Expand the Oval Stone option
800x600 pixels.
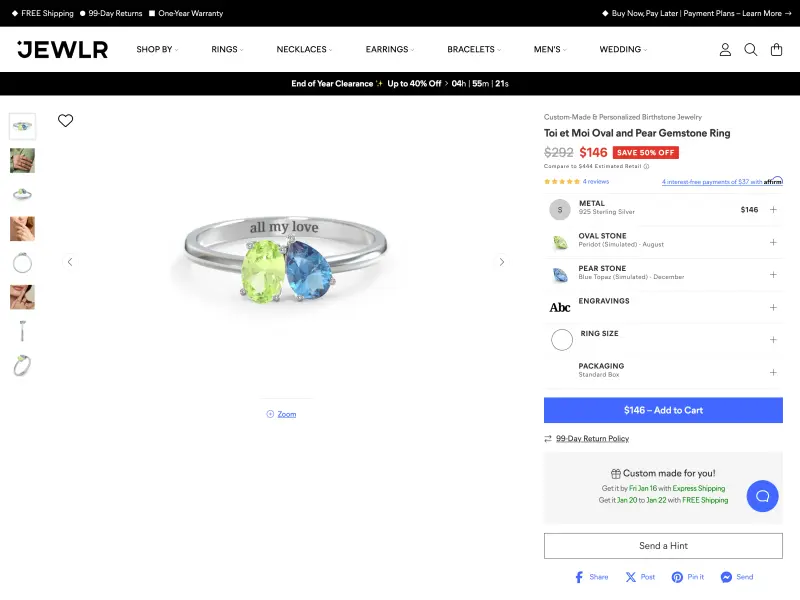pos(773,242)
